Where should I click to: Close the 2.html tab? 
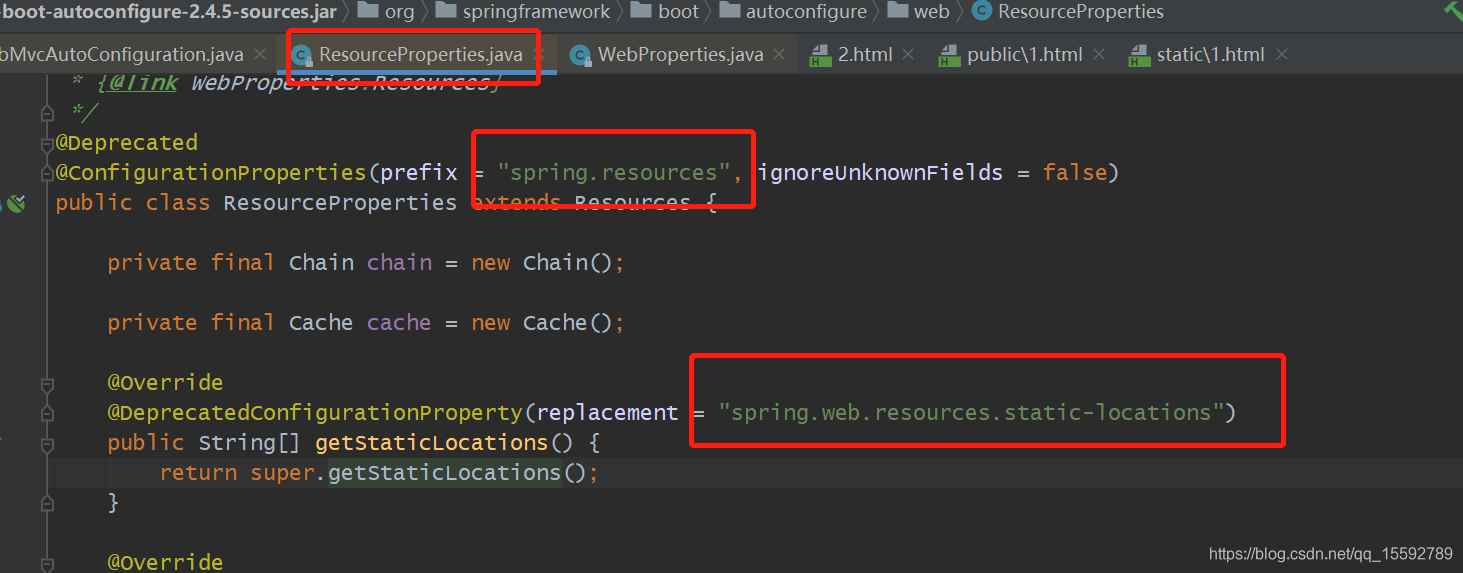[x=909, y=55]
